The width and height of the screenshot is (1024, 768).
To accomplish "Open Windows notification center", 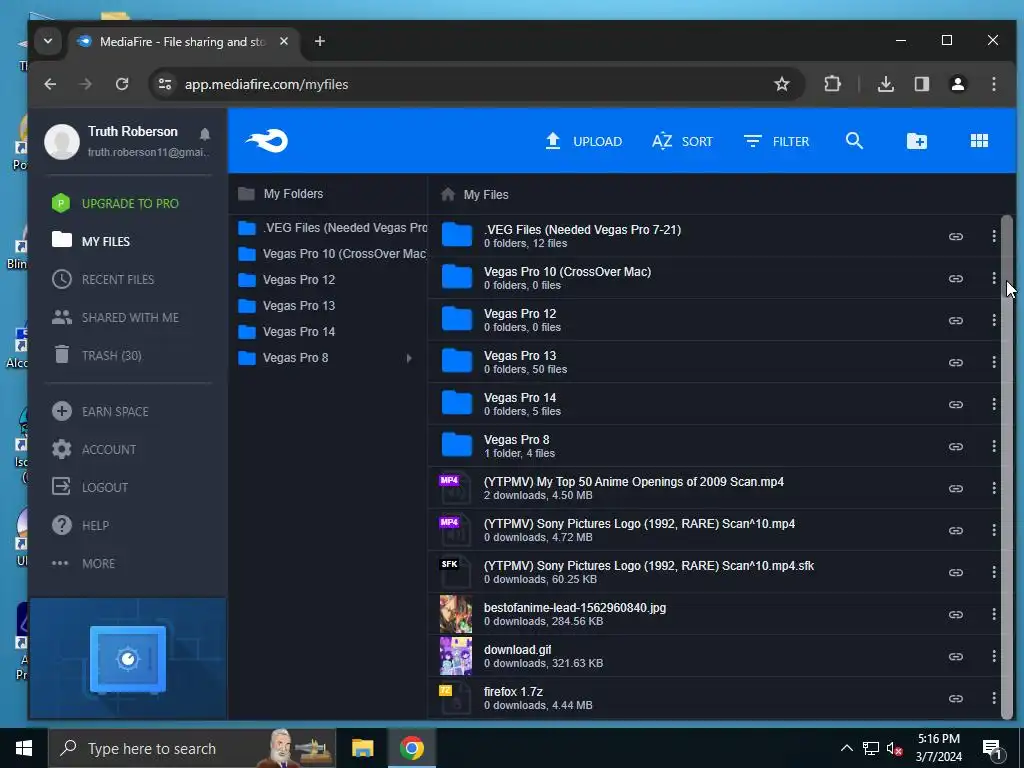I will pos(991,749).
